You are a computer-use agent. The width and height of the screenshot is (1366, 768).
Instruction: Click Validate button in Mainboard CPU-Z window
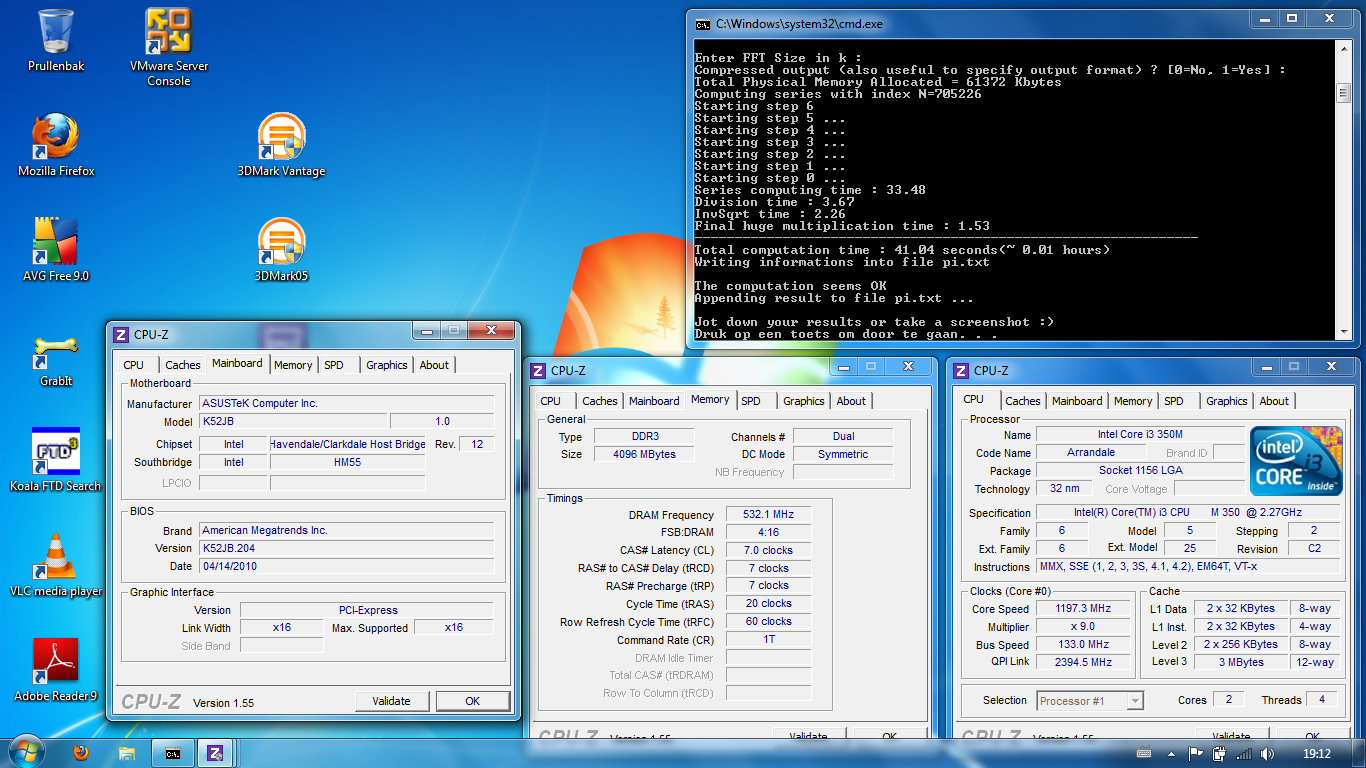[x=392, y=701]
